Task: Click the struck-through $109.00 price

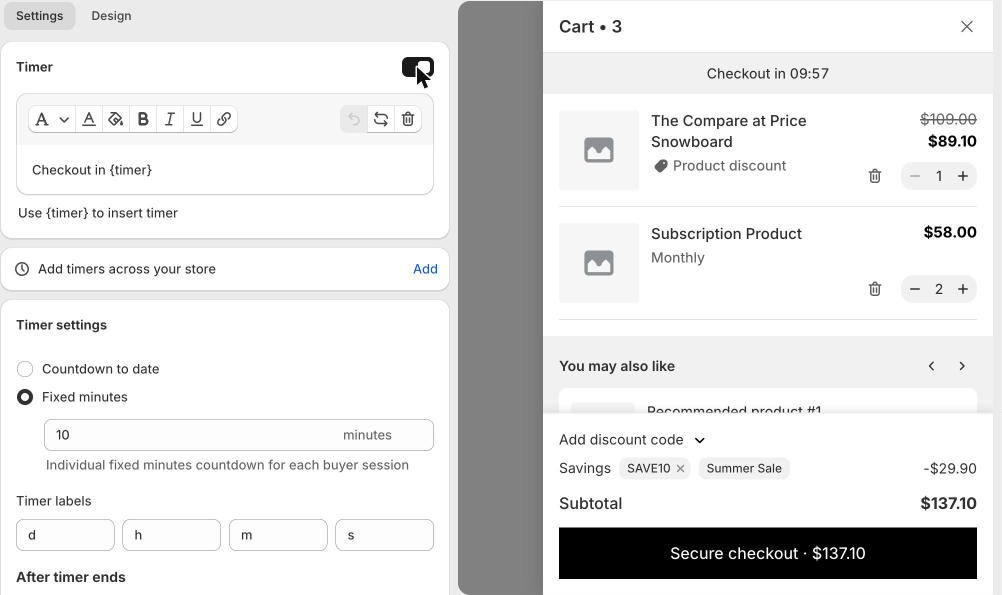Action: click(948, 119)
